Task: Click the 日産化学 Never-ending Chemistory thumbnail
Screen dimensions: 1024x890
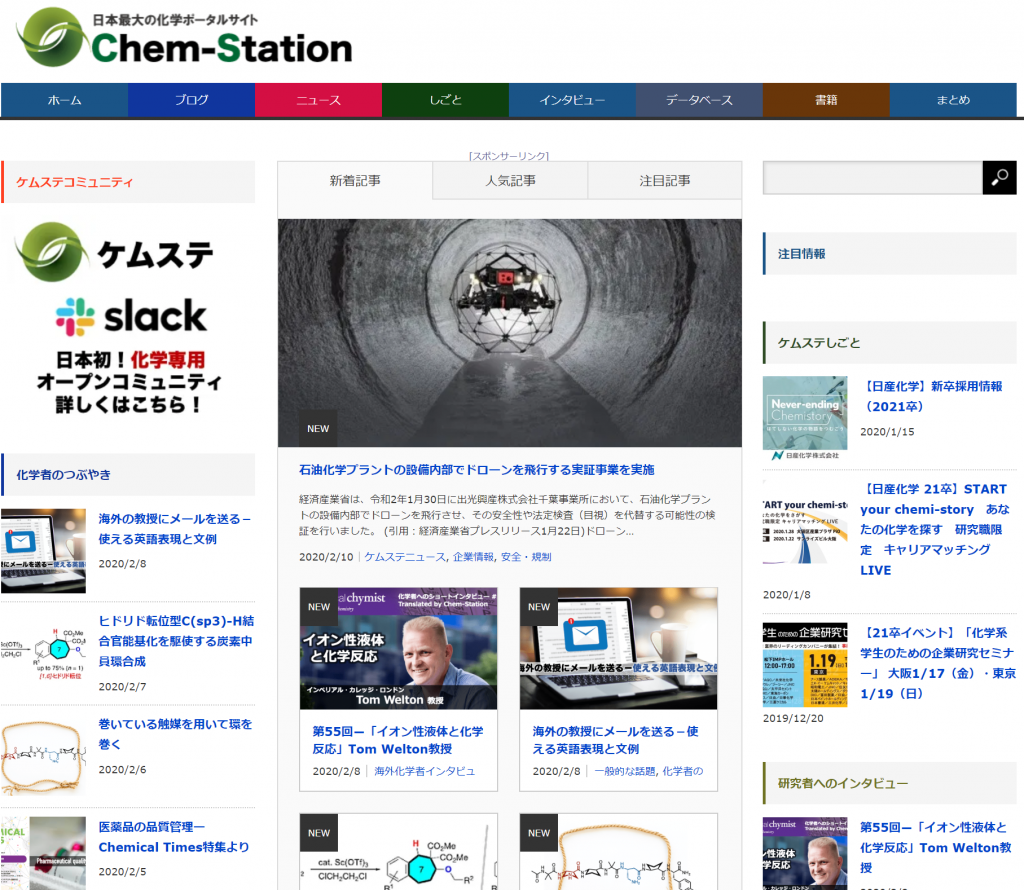Action: [804, 418]
